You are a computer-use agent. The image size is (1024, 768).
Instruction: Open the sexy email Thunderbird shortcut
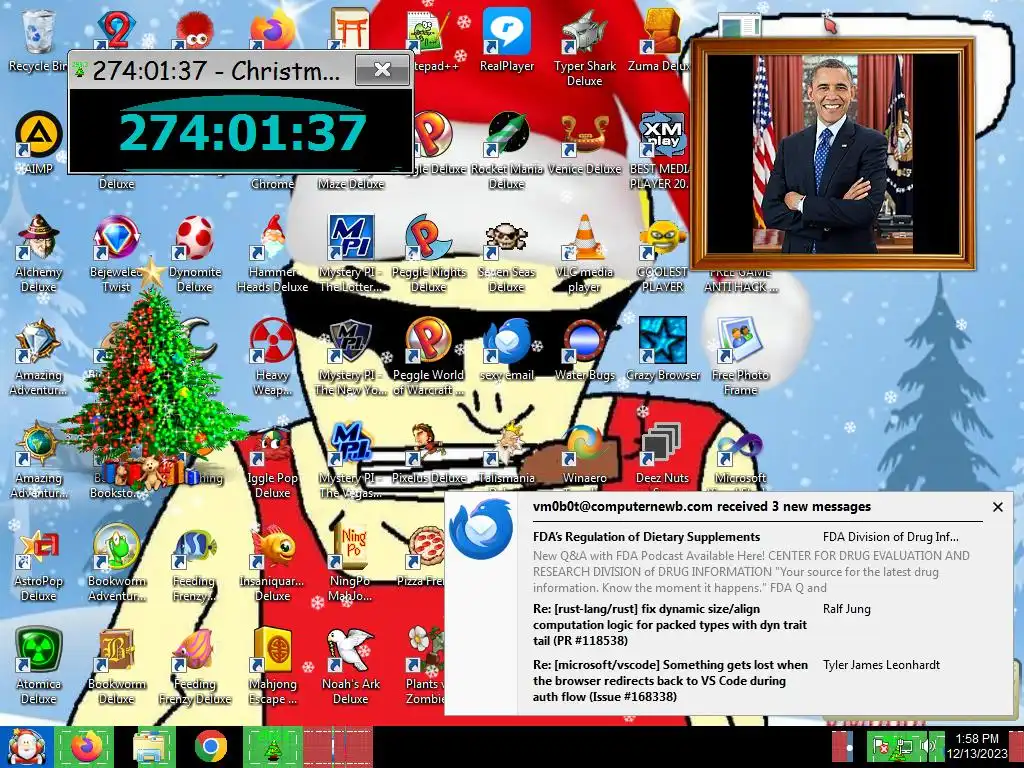507,349
